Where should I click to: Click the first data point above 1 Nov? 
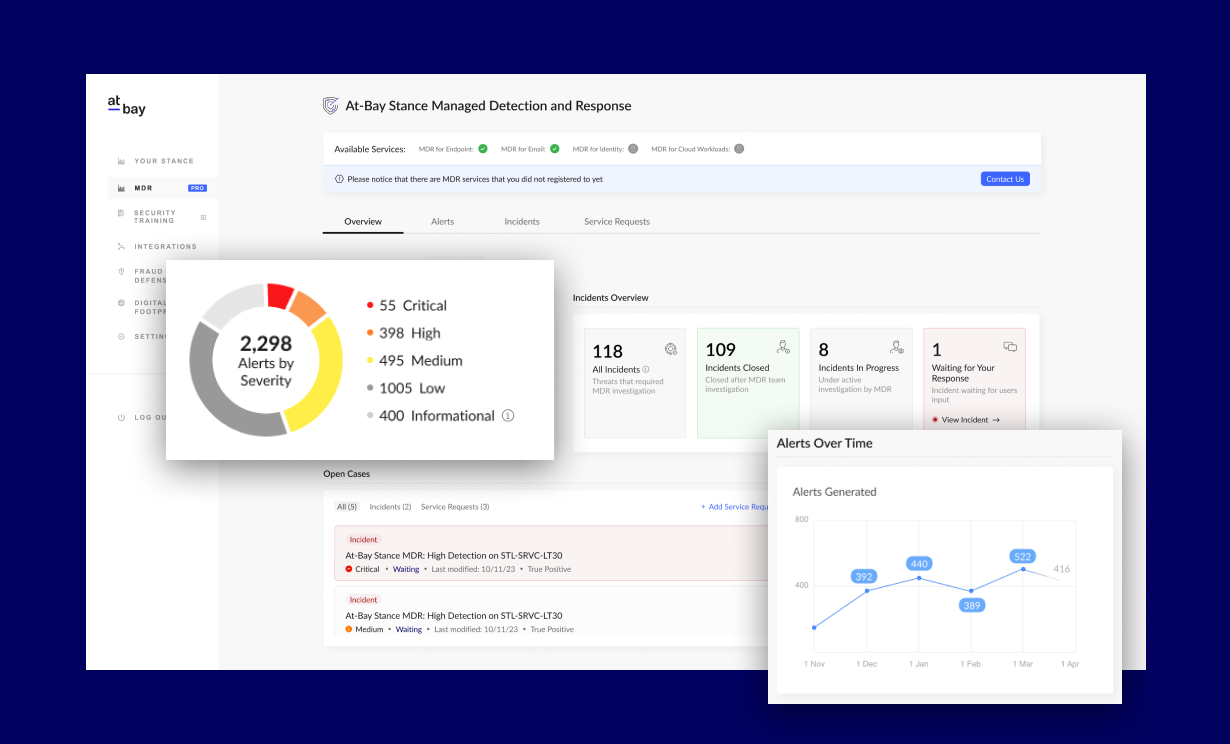pos(814,628)
